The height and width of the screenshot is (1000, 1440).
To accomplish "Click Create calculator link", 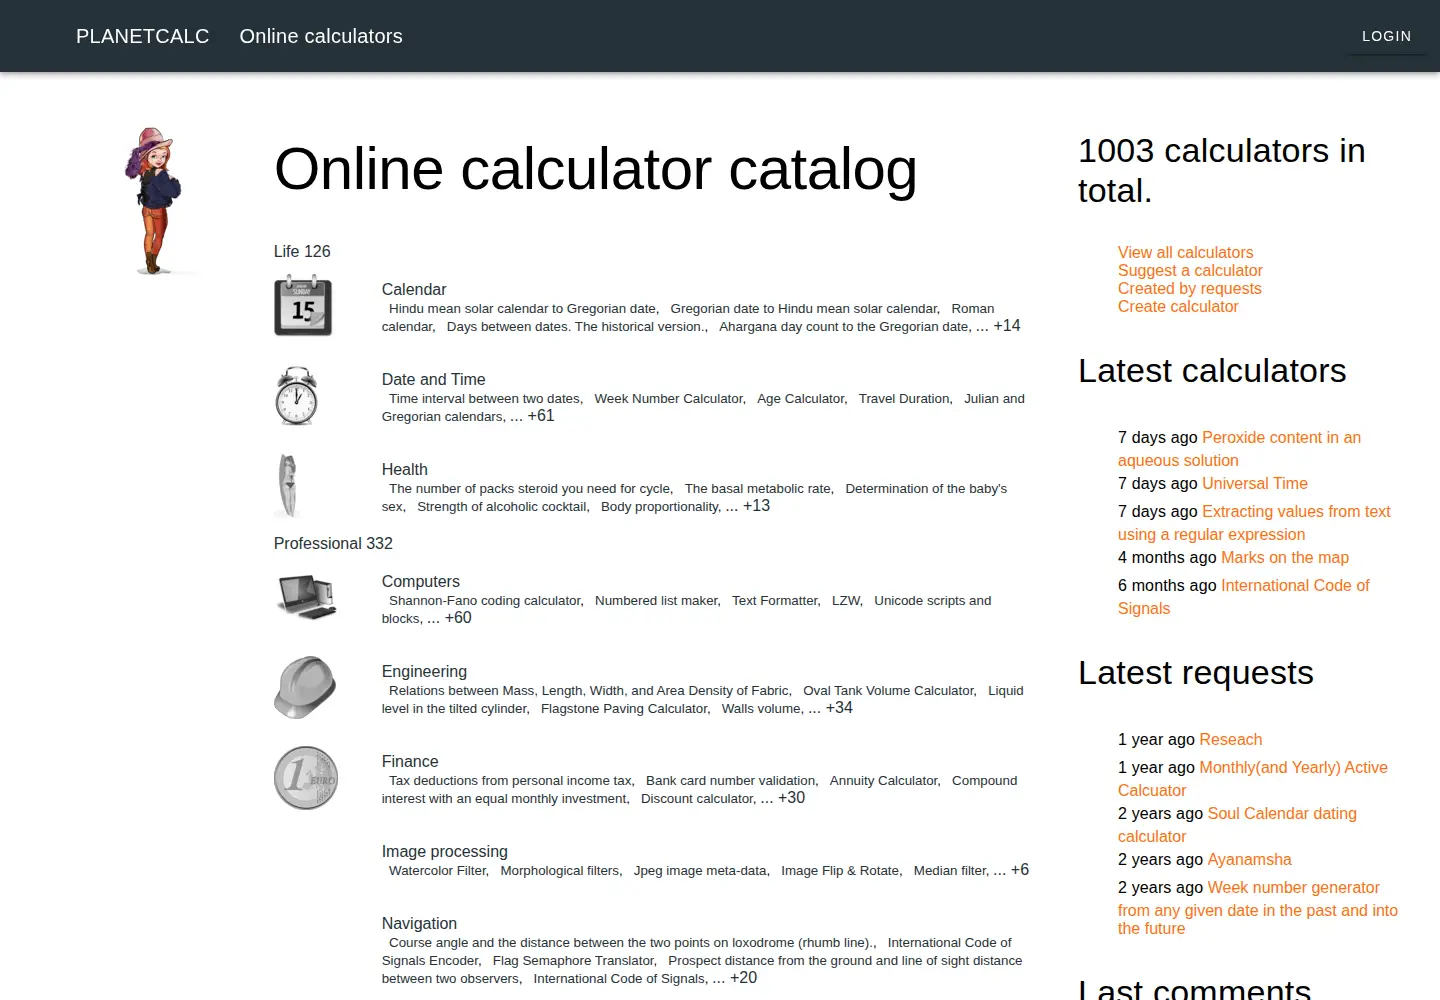I will pos(1178,307).
